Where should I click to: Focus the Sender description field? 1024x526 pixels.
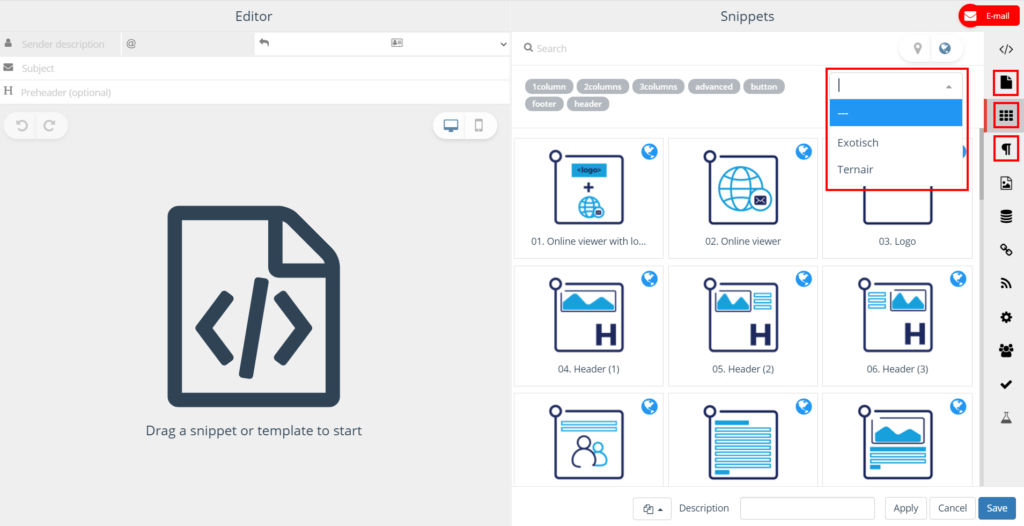[x=63, y=44]
